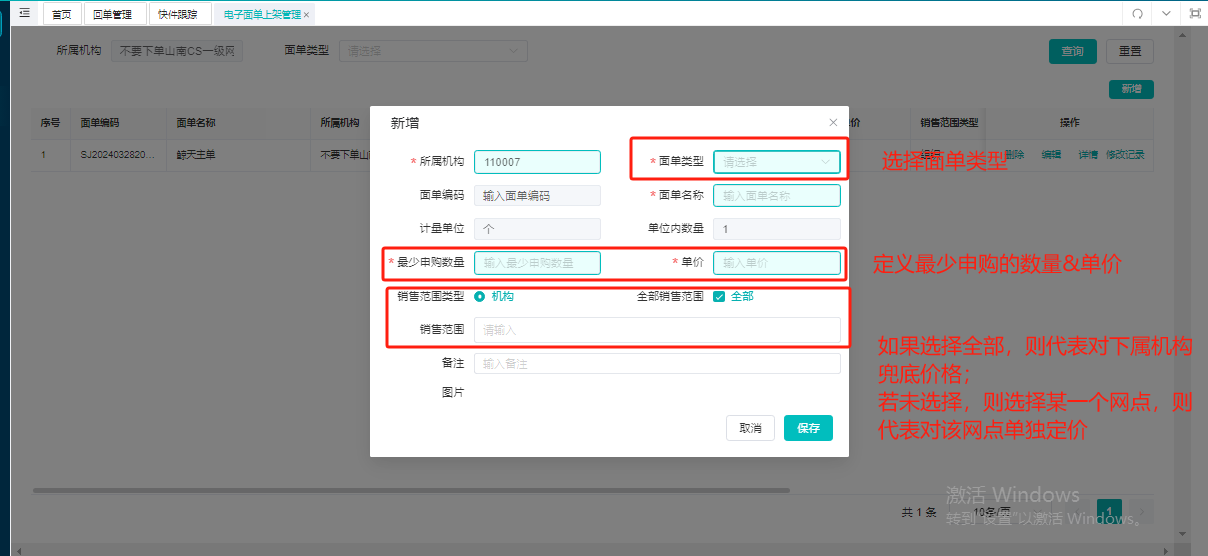
Task: Open 面单类型 dropdown in dialog
Action: point(777,161)
